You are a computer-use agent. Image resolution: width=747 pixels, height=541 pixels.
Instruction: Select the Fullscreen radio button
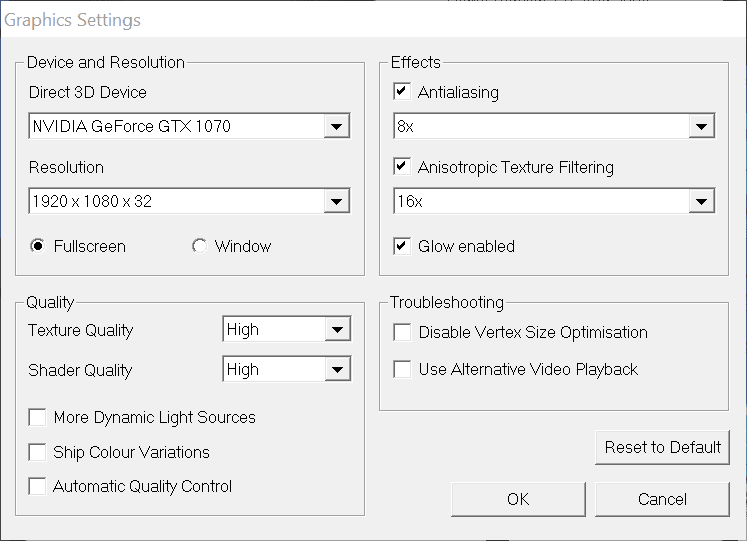point(38,246)
